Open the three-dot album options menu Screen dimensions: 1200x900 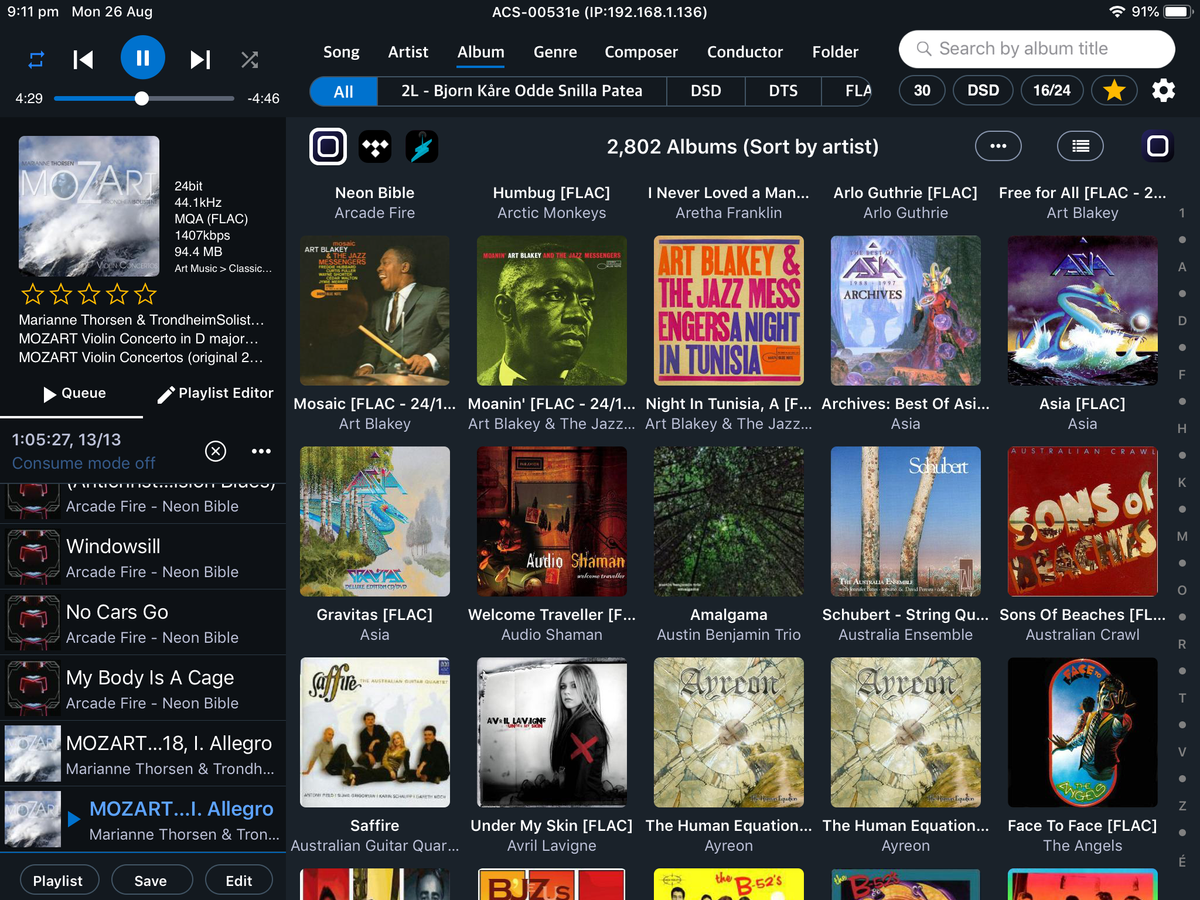(998, 146)
